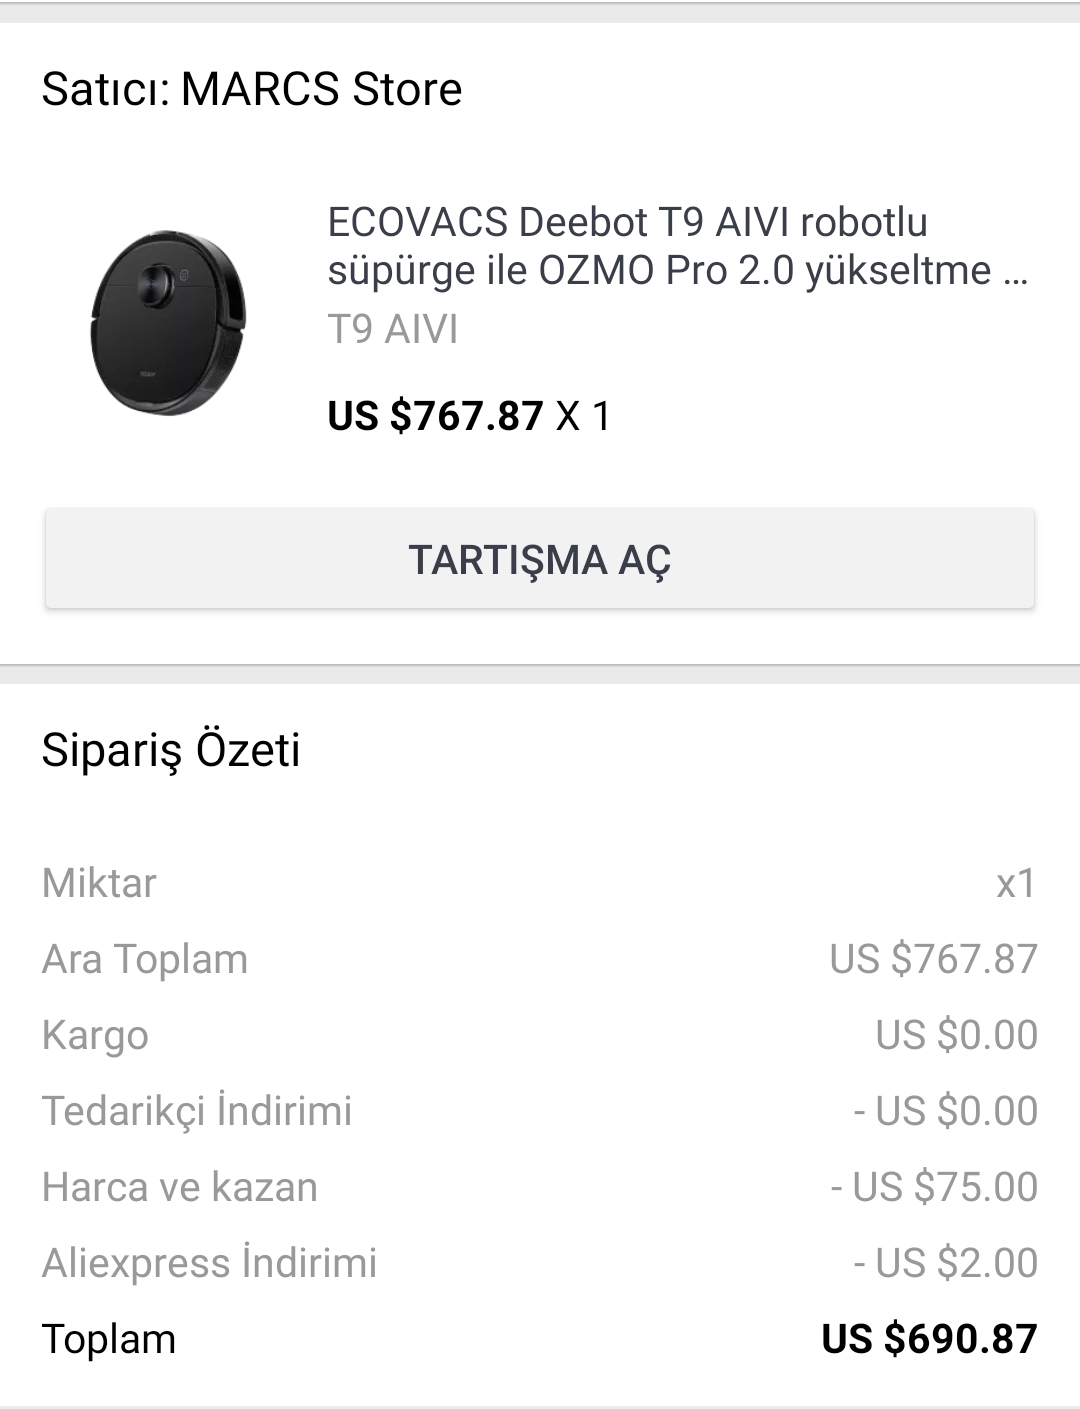1080x1409 pixels.
Task: Open the ECOVACS Deebot T9 AIVI product title
Action: [x=678, y=246]
